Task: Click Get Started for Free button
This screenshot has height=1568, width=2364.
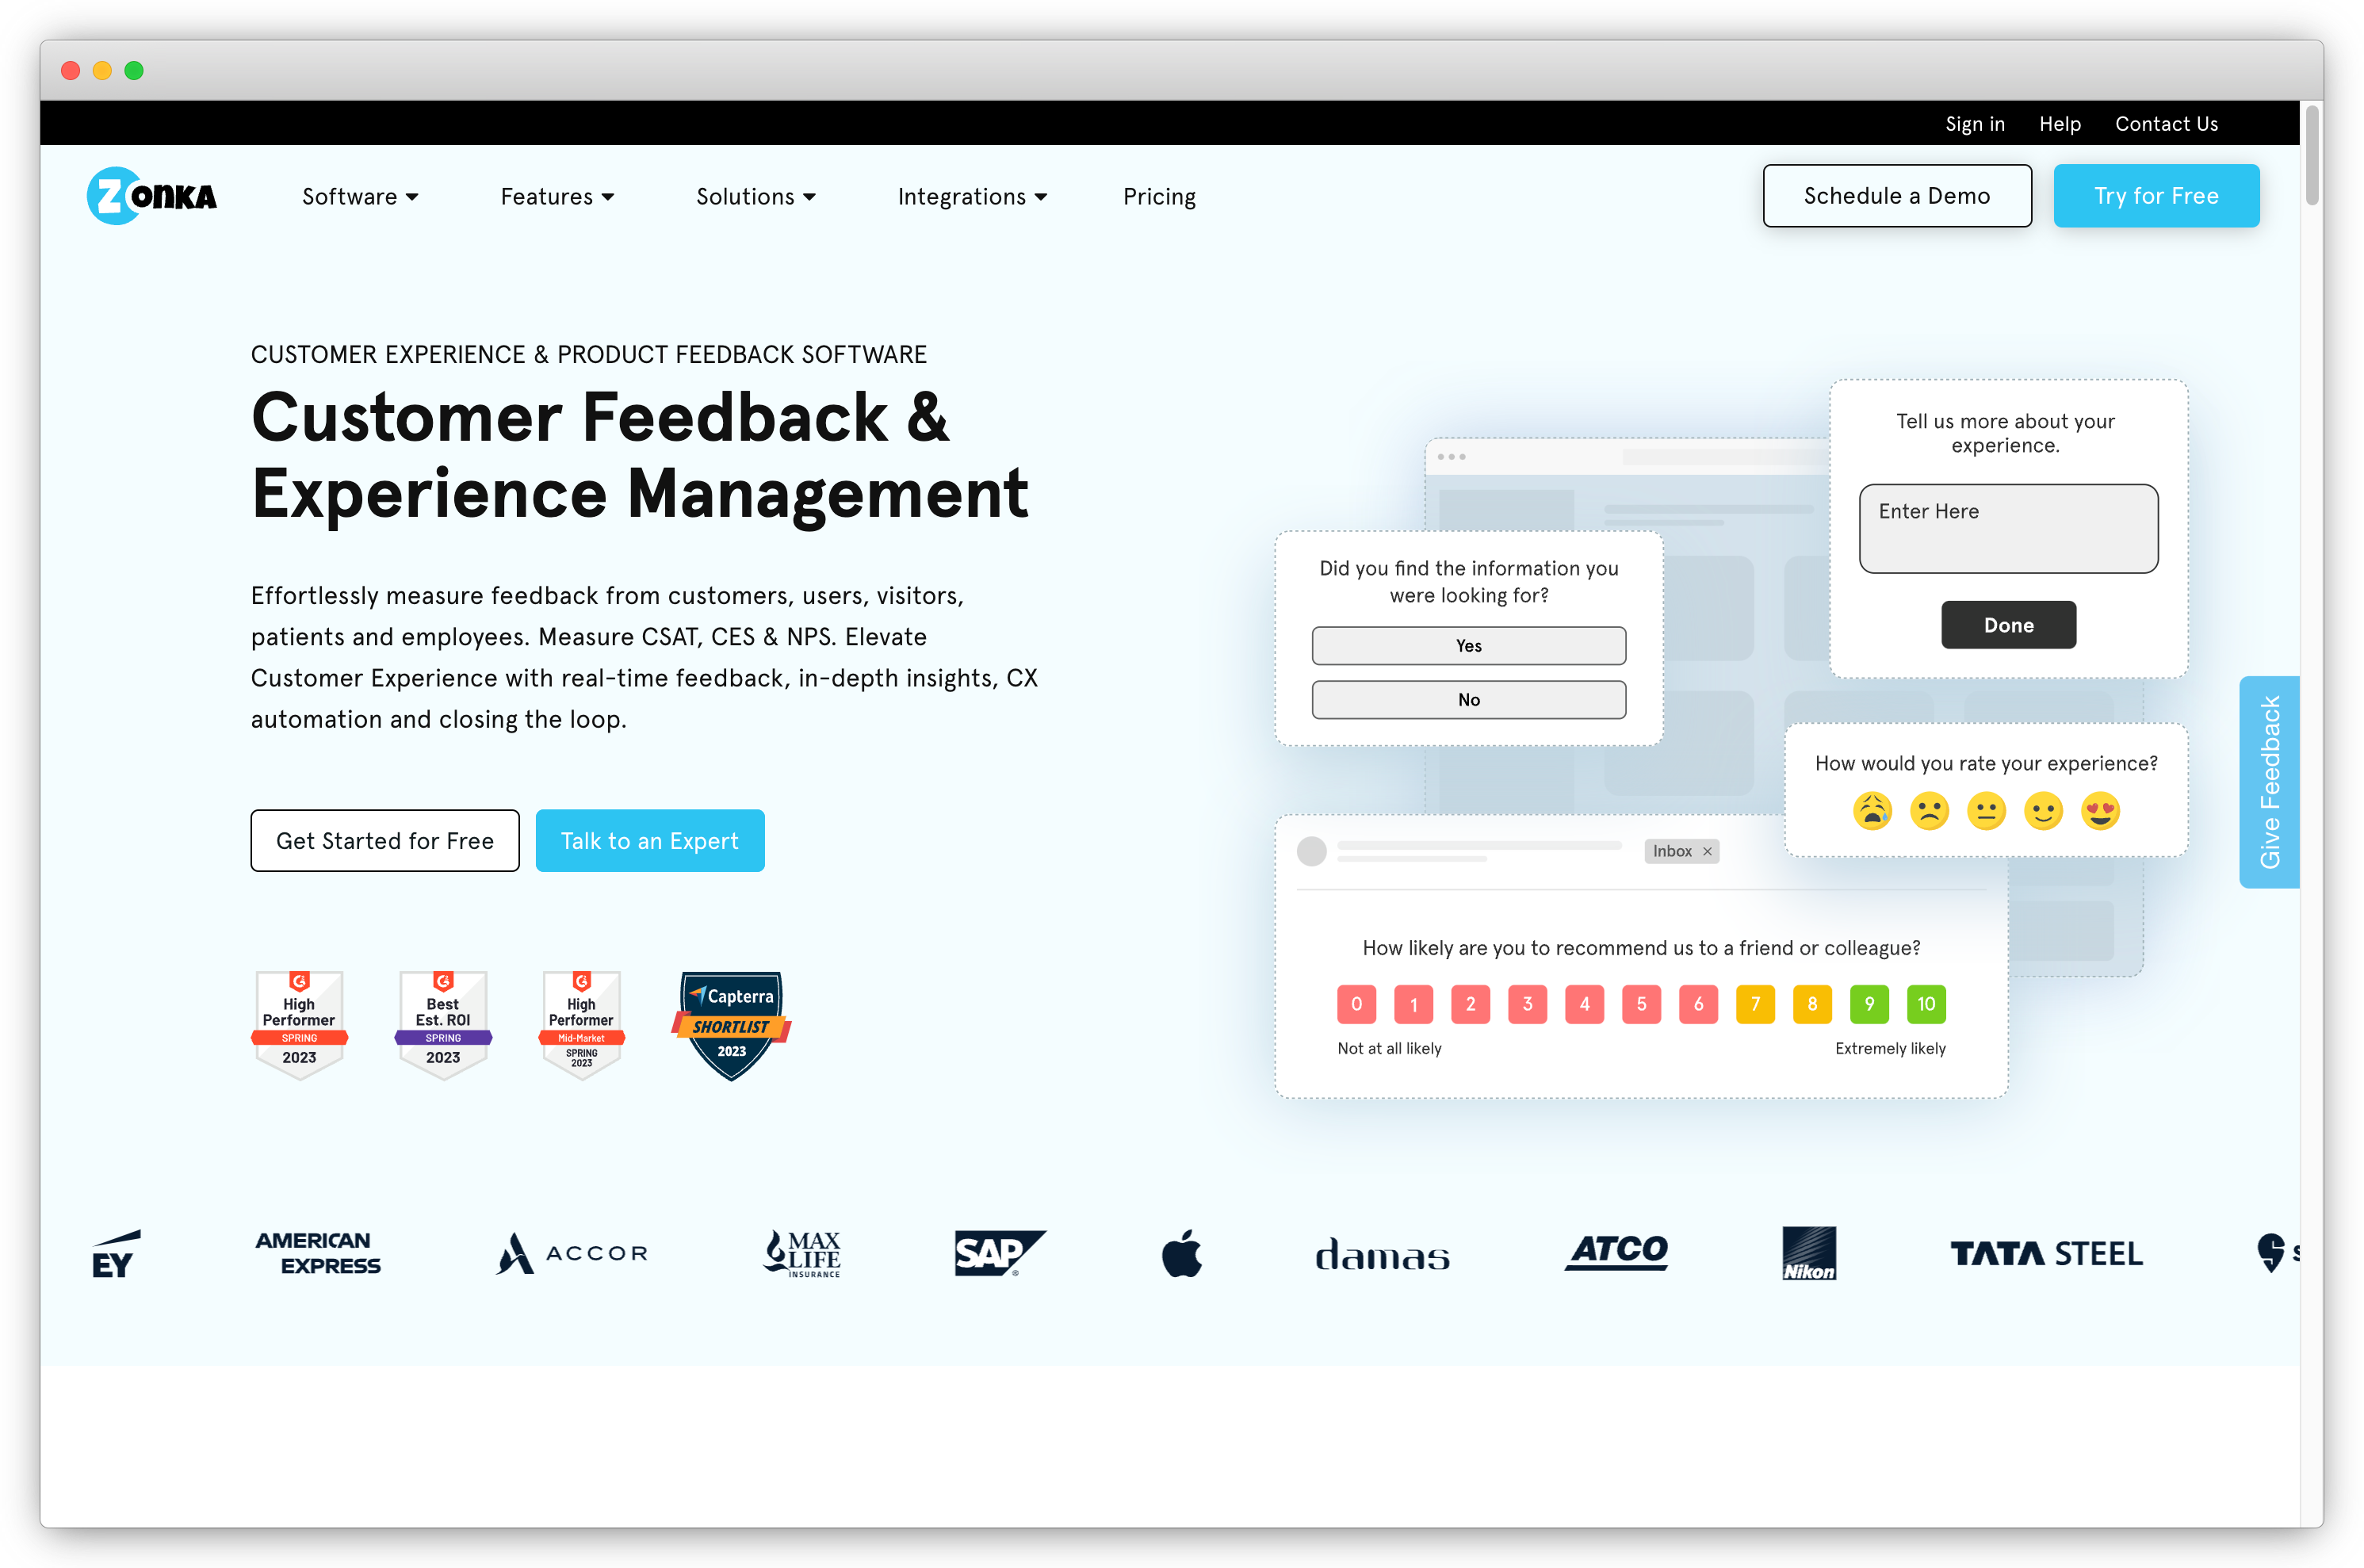Action: (385, 842)
